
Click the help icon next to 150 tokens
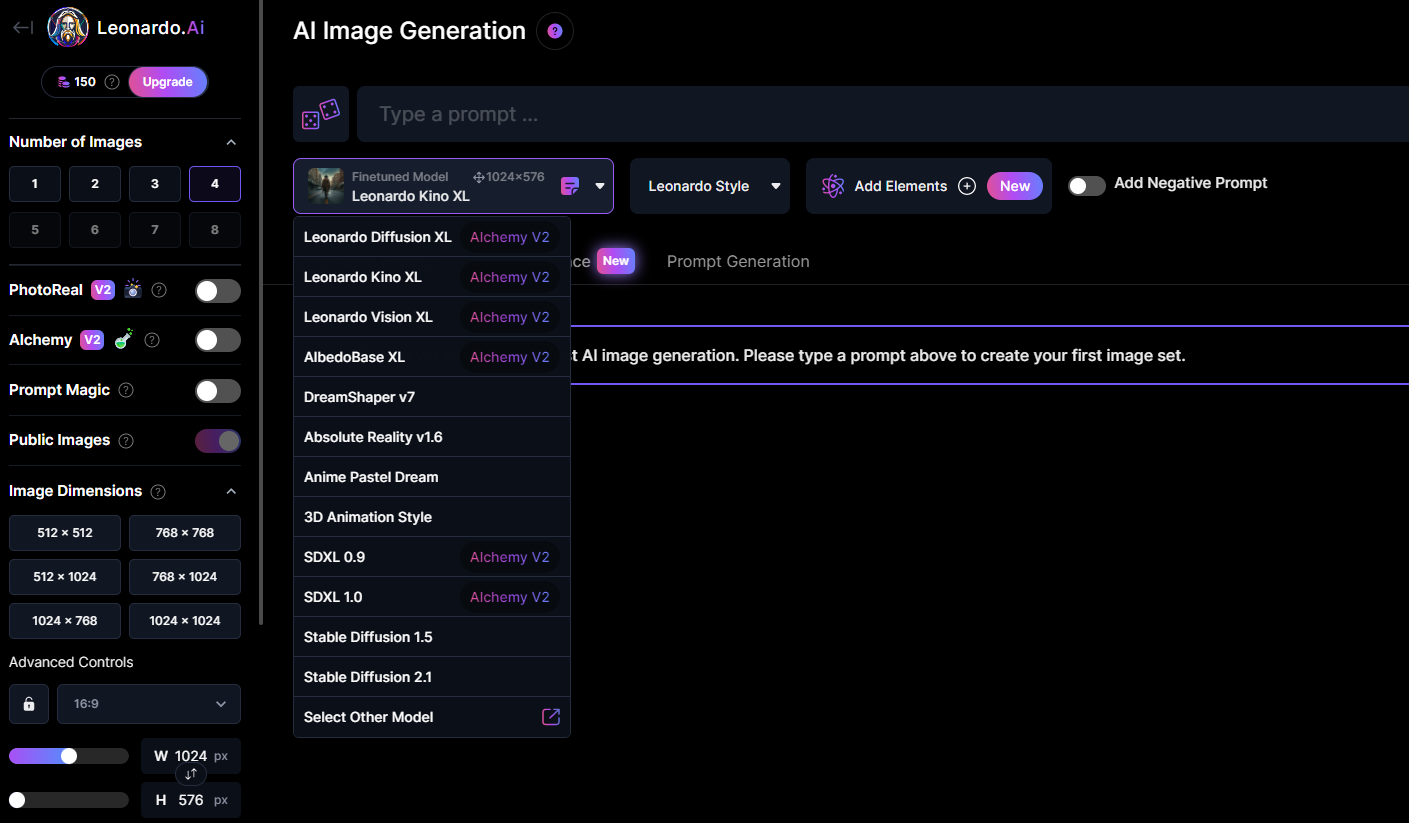(112, 82)
